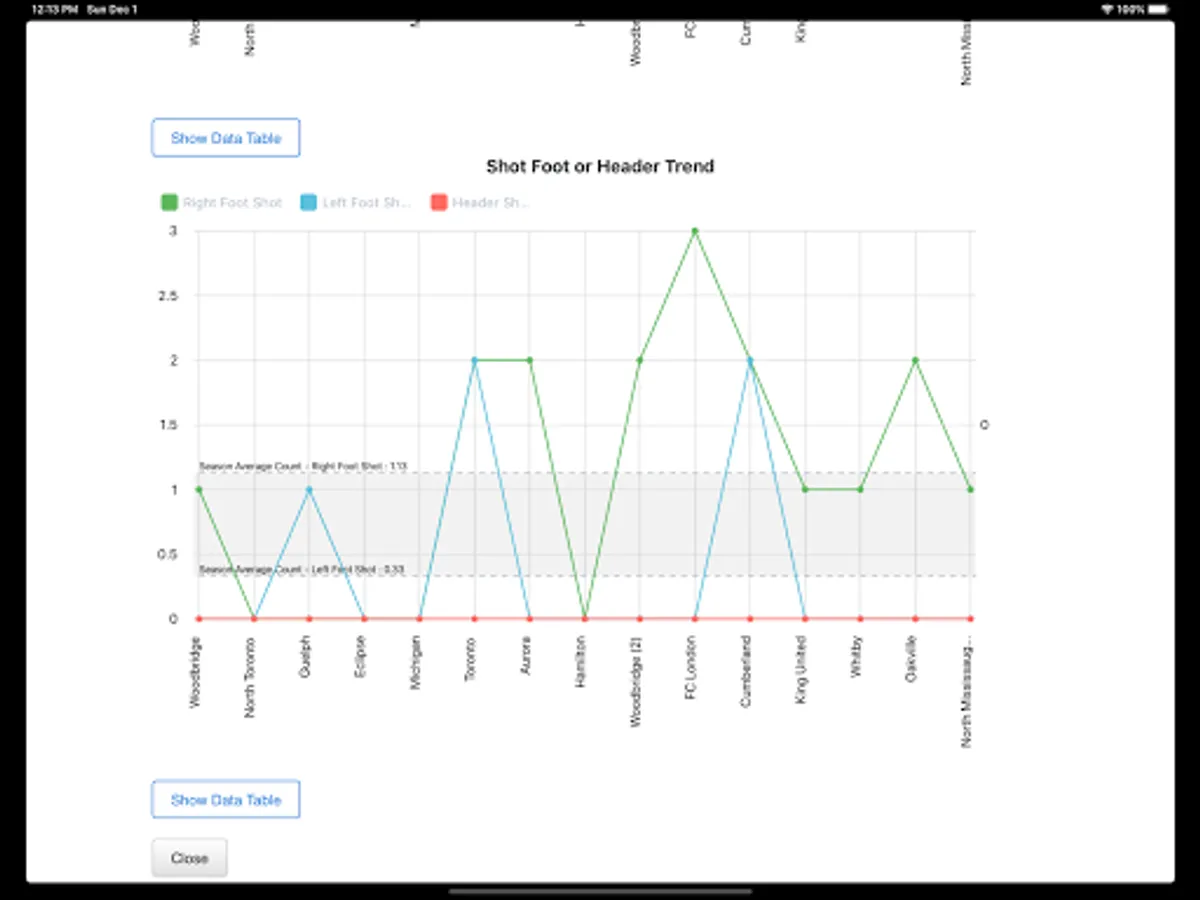Click the Woodbridge (2) axis label
Image resolution: width=1200 pixels, height=900 pixels.
(638, 680)
